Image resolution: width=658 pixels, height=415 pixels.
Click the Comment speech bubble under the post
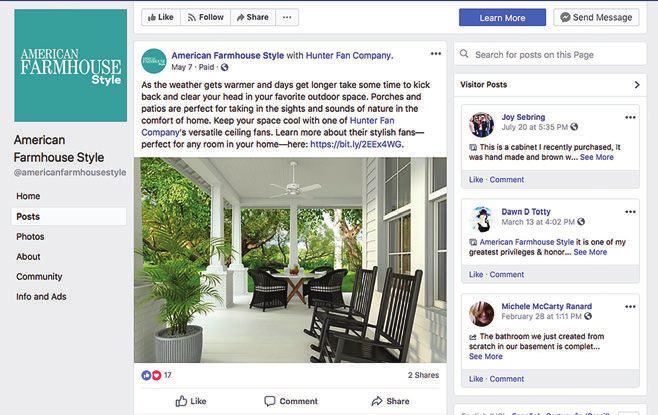coord(291,401)
